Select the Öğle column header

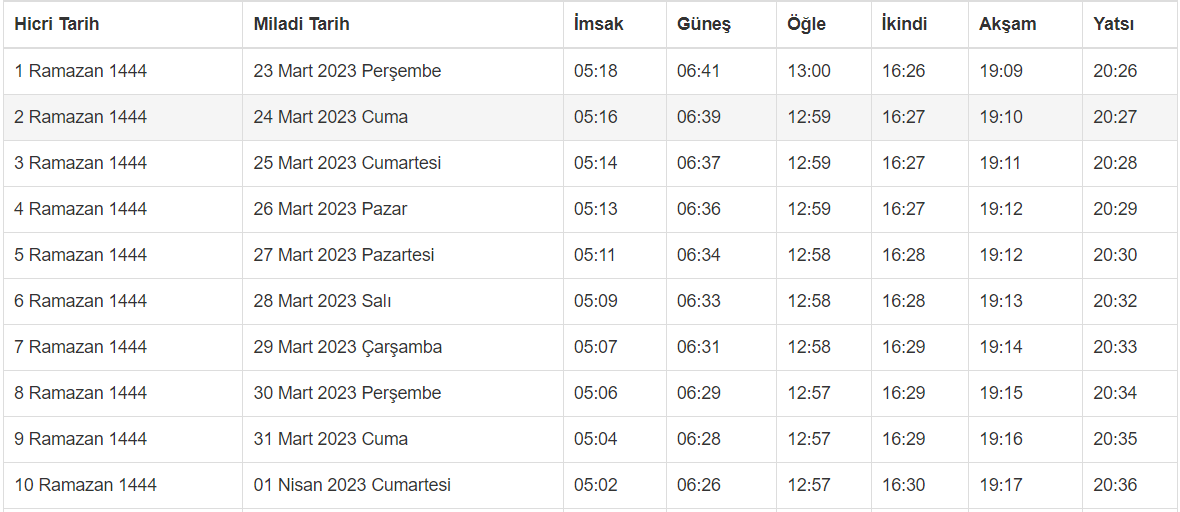807,24
